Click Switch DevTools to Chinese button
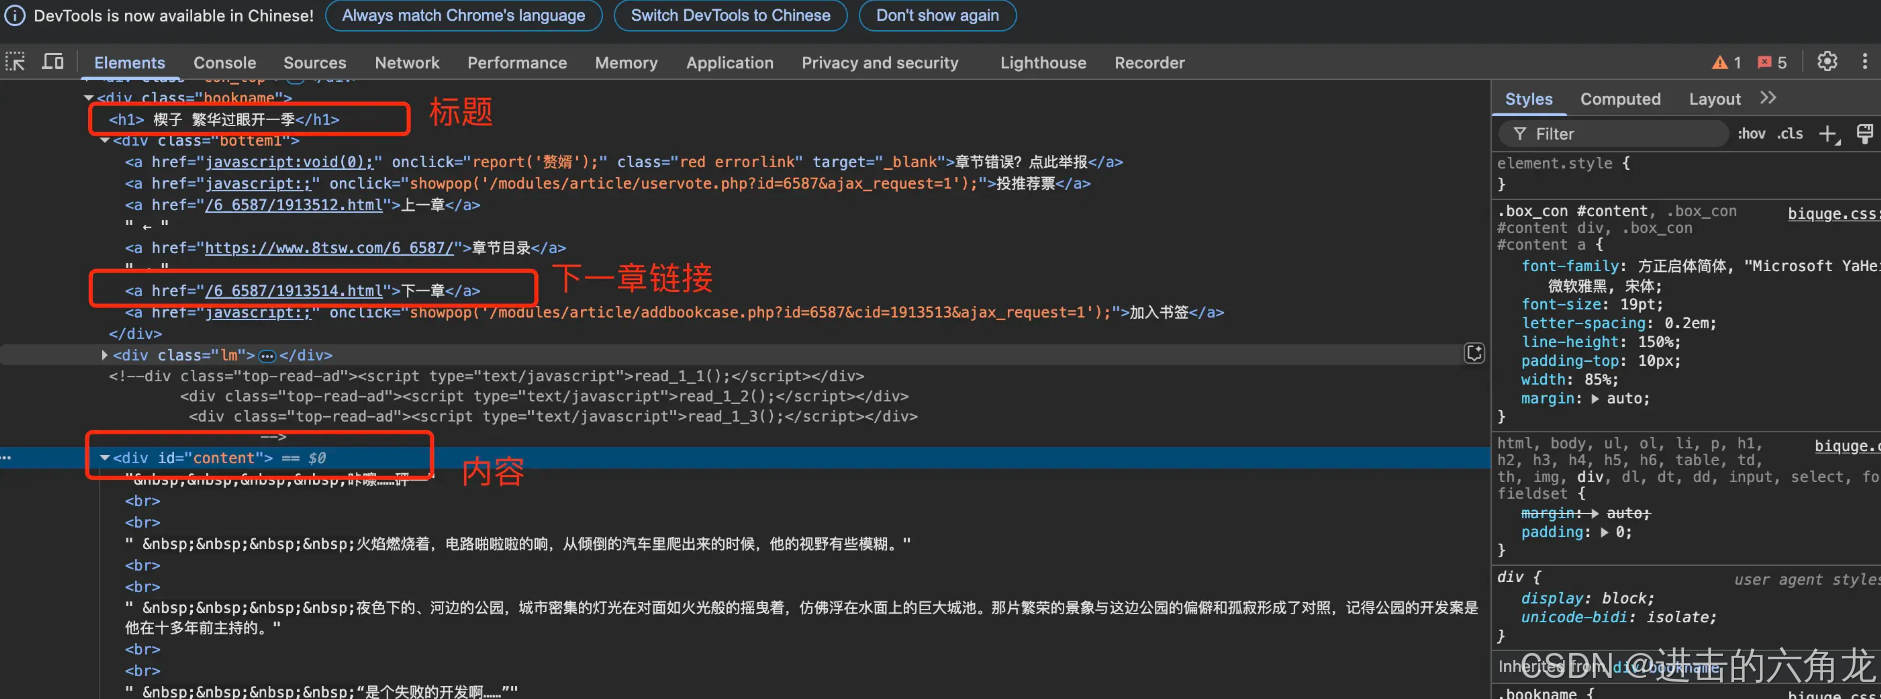Image resolution: width=1881 pixels, height=699 pixels. tap(731, 16)
